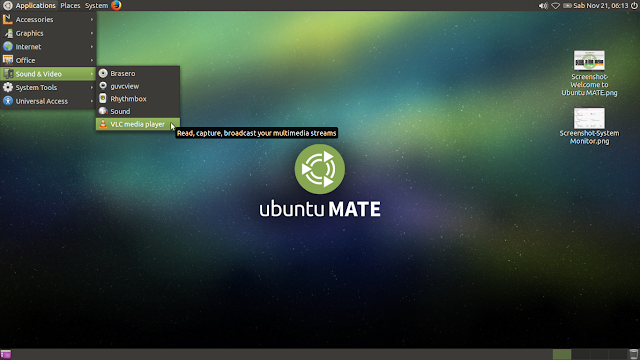
Task: Launch Firefox from the top panel
Action: coord(116,5)
